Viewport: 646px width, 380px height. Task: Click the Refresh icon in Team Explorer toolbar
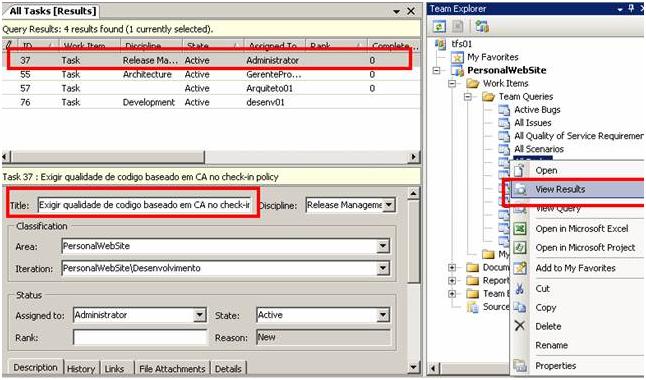(439, 27)
